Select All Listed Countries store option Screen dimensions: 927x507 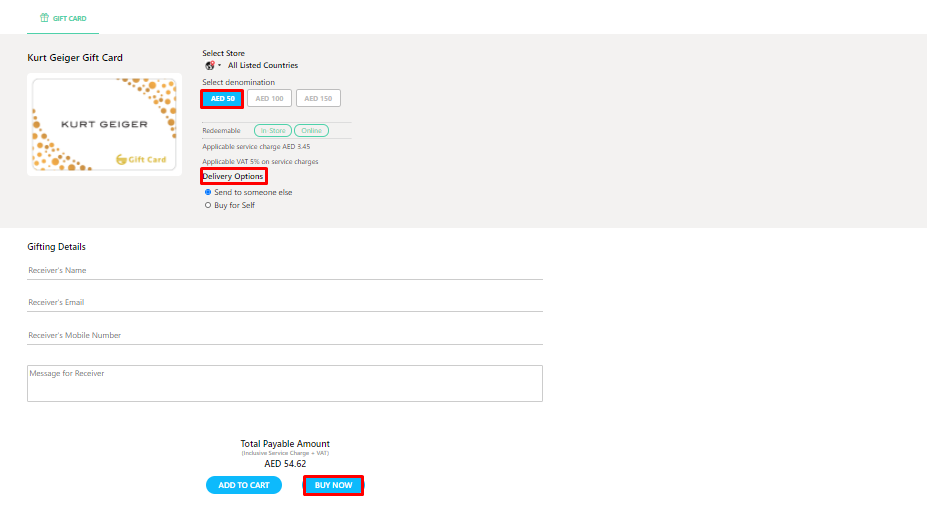point(262,66)
